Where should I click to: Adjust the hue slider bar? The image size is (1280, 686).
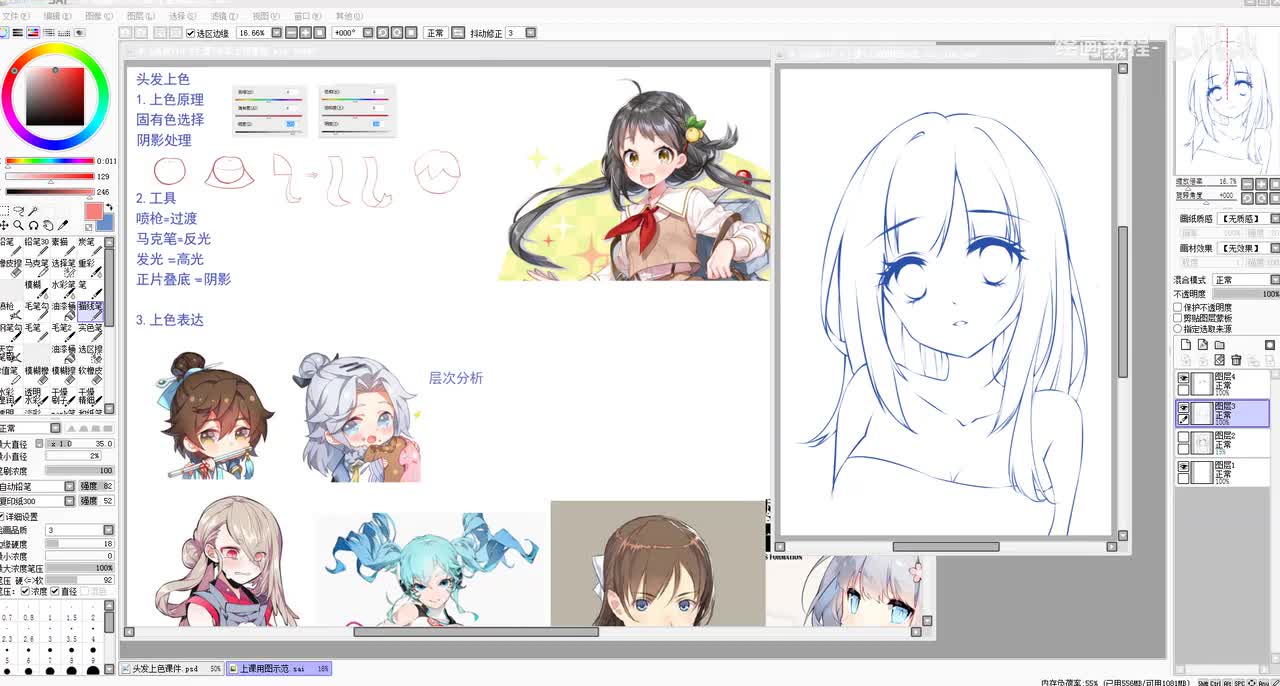[x=50, y=161]
